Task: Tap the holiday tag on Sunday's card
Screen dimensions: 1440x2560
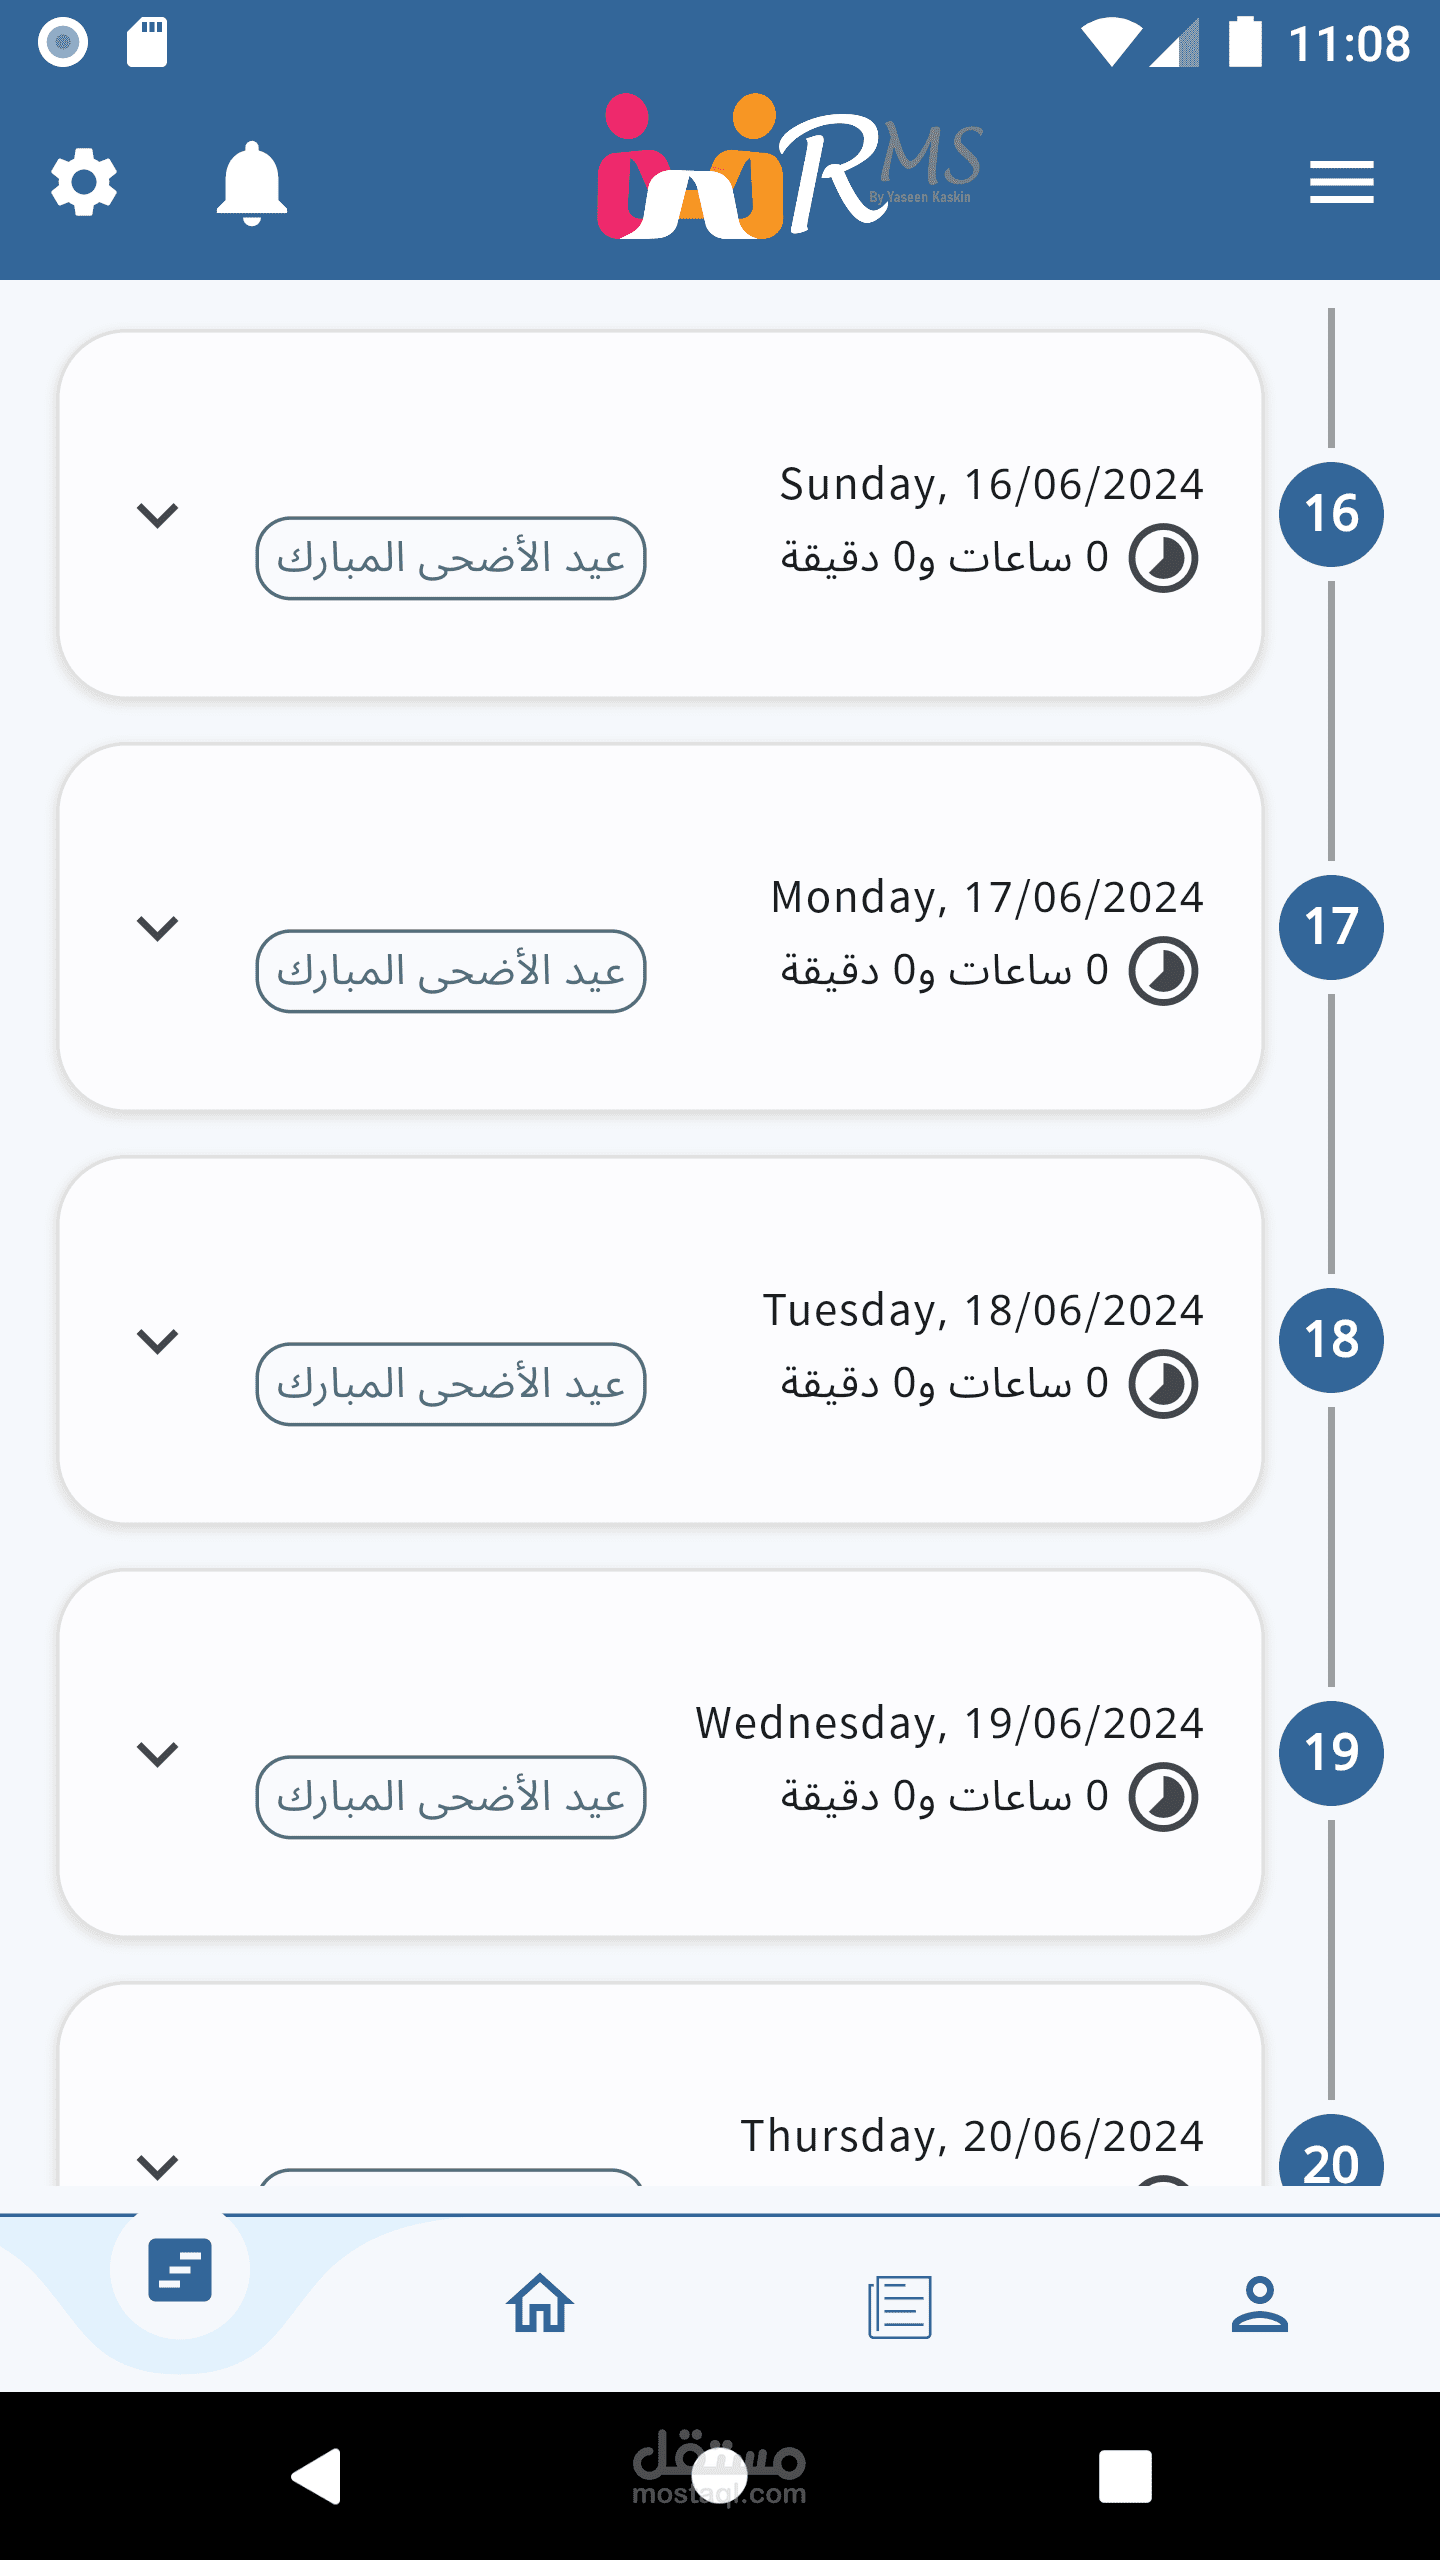Action: click(x=451, y=558)
